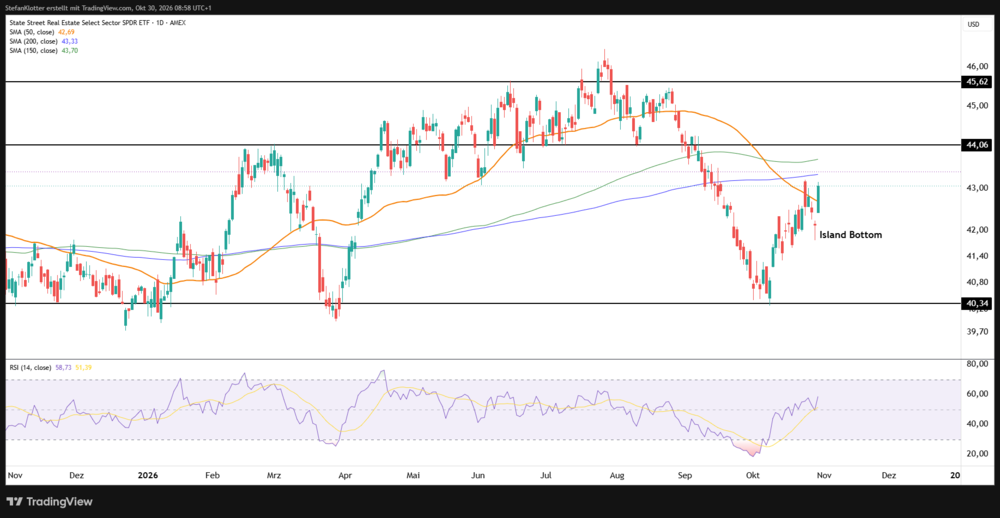Click the 2026 year marker on time axis

click(x=148, y=476)
